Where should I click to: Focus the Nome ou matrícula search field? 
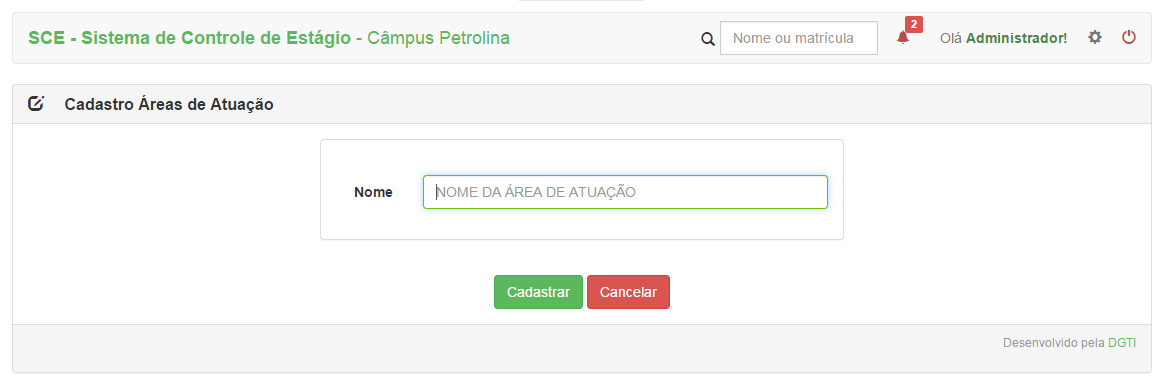798,38
